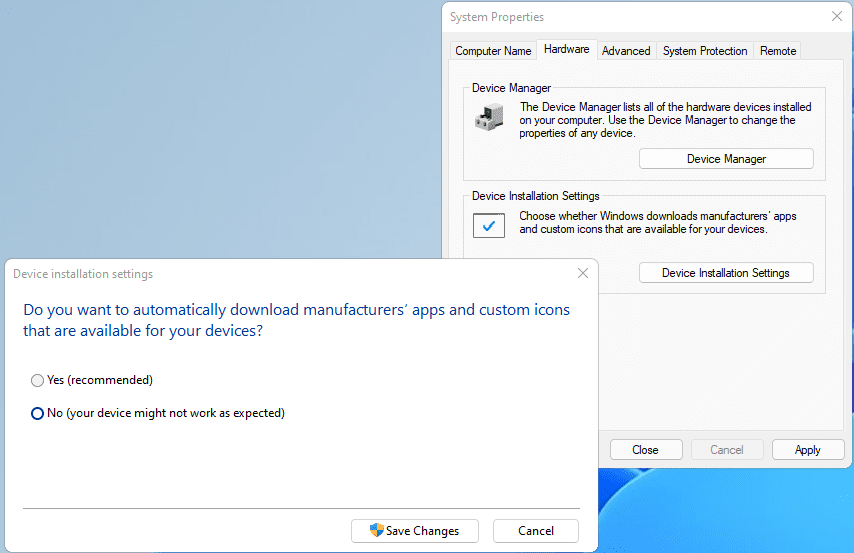The width and height of the screenshot is (854, 553).
Task: Go to the Remote tab
Action: click(778, 51)
